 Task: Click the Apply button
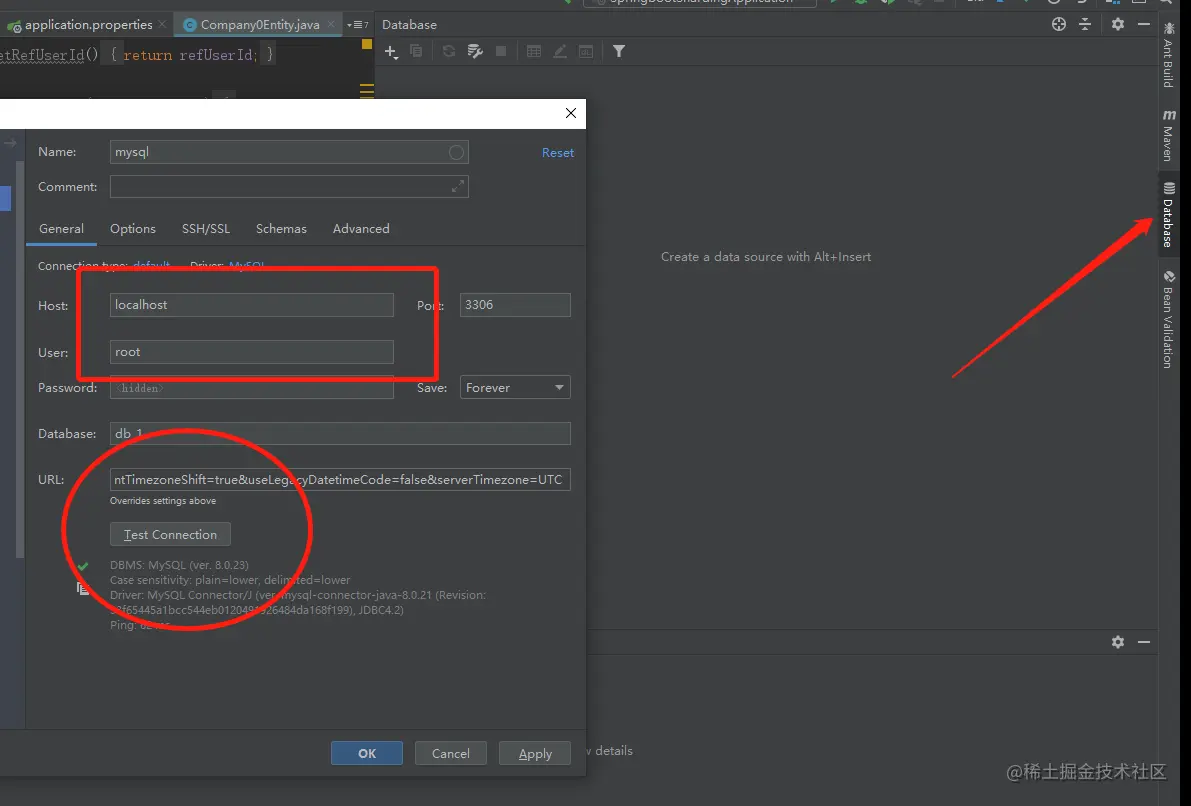(535, 753)
